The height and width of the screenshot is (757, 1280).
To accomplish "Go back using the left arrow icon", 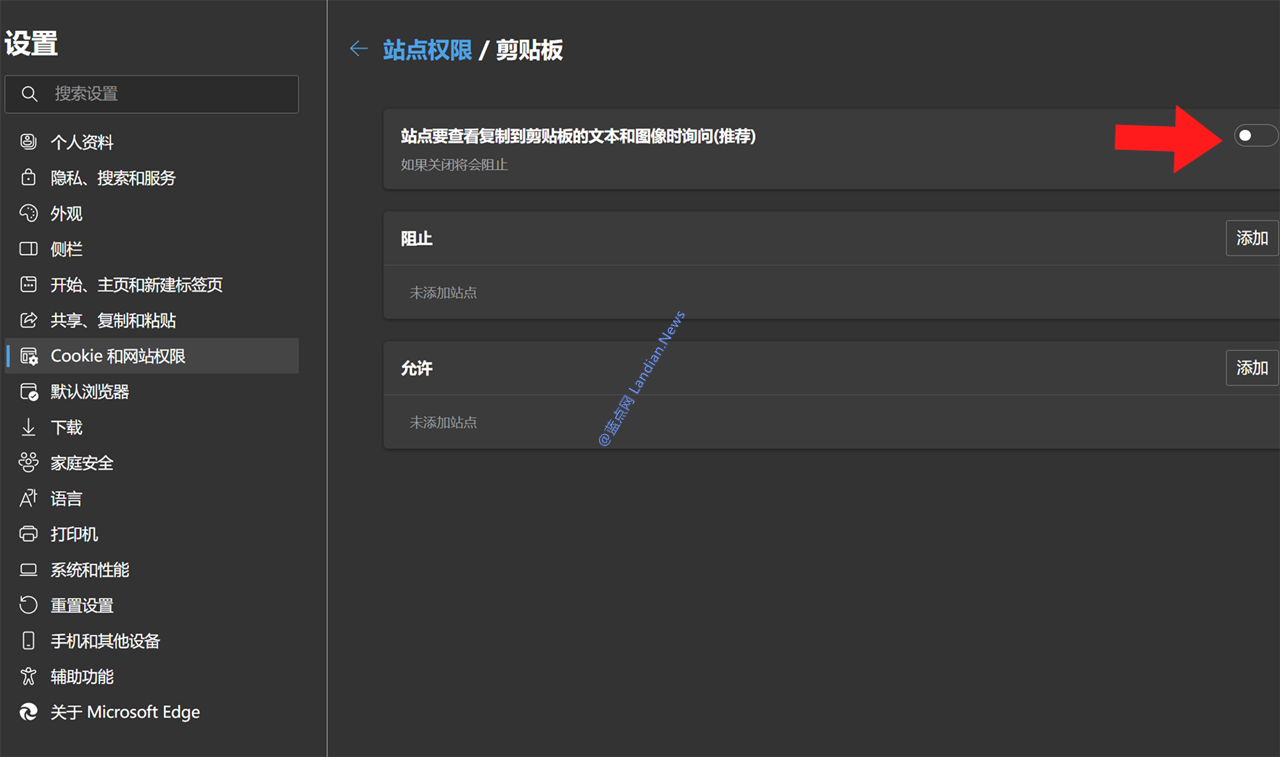I will click(359, 49).
